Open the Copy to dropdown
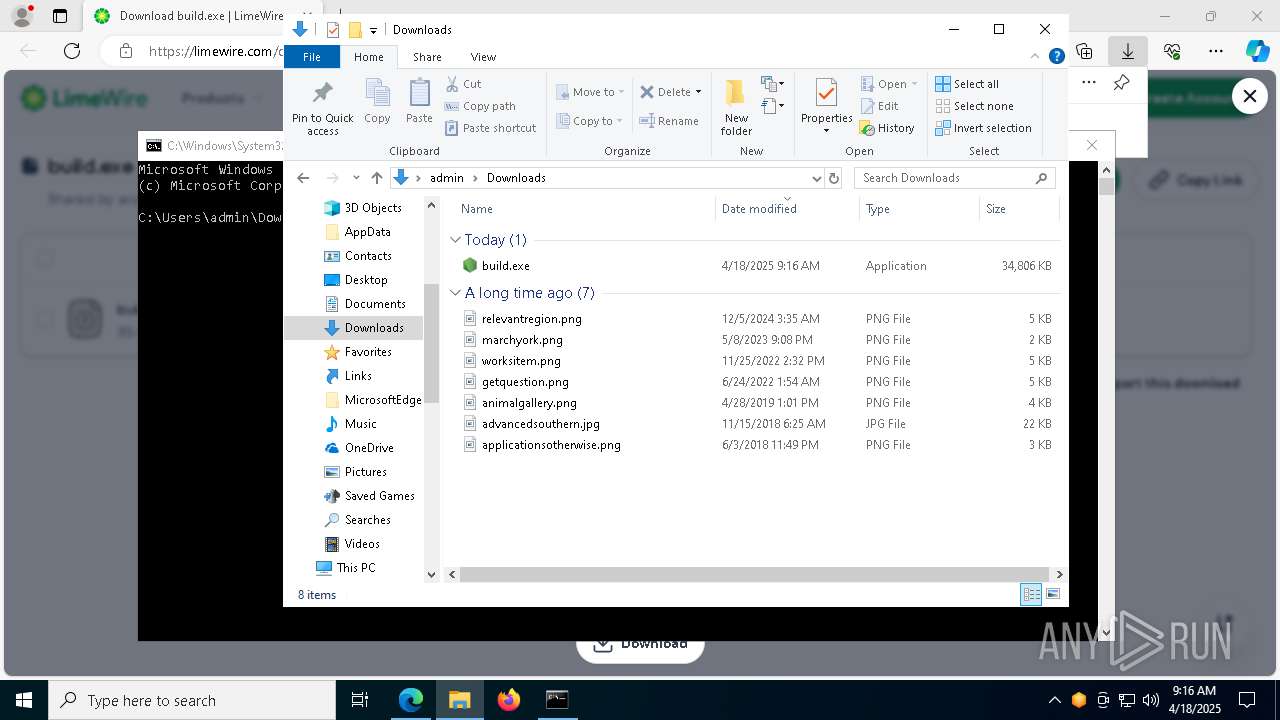 [590, 121]
